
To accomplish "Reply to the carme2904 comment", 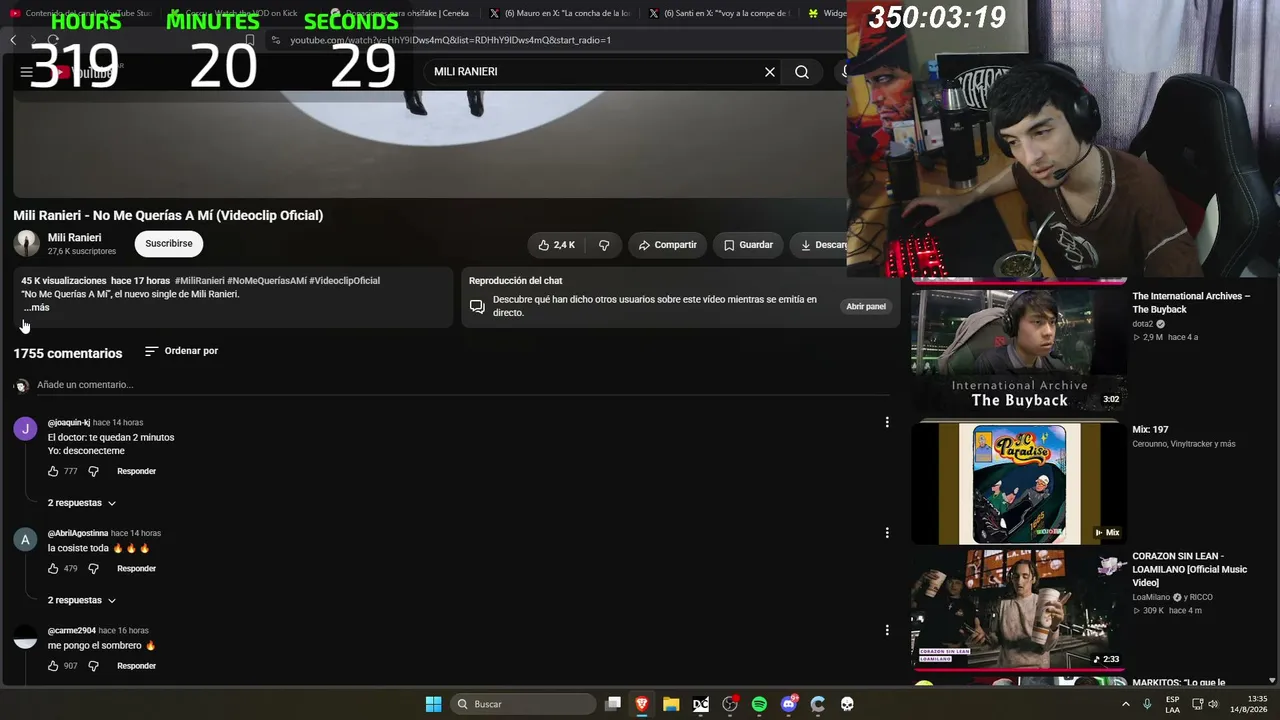I will click(x=136, y=666).
